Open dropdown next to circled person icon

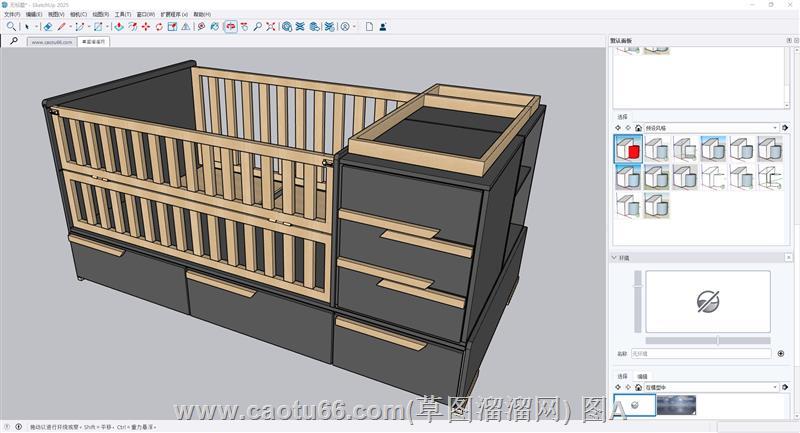point(355,27)
